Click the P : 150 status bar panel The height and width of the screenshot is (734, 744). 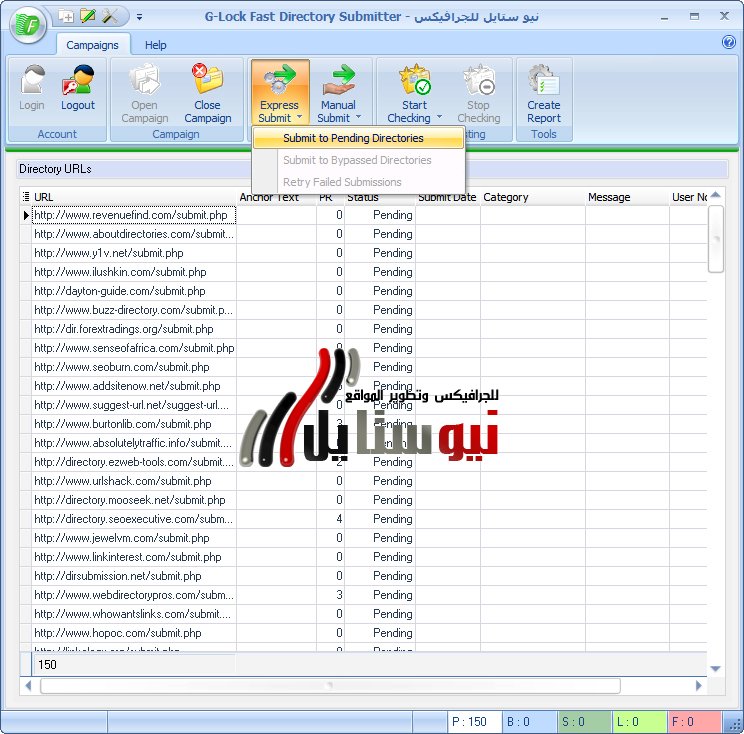click(474, 722)
